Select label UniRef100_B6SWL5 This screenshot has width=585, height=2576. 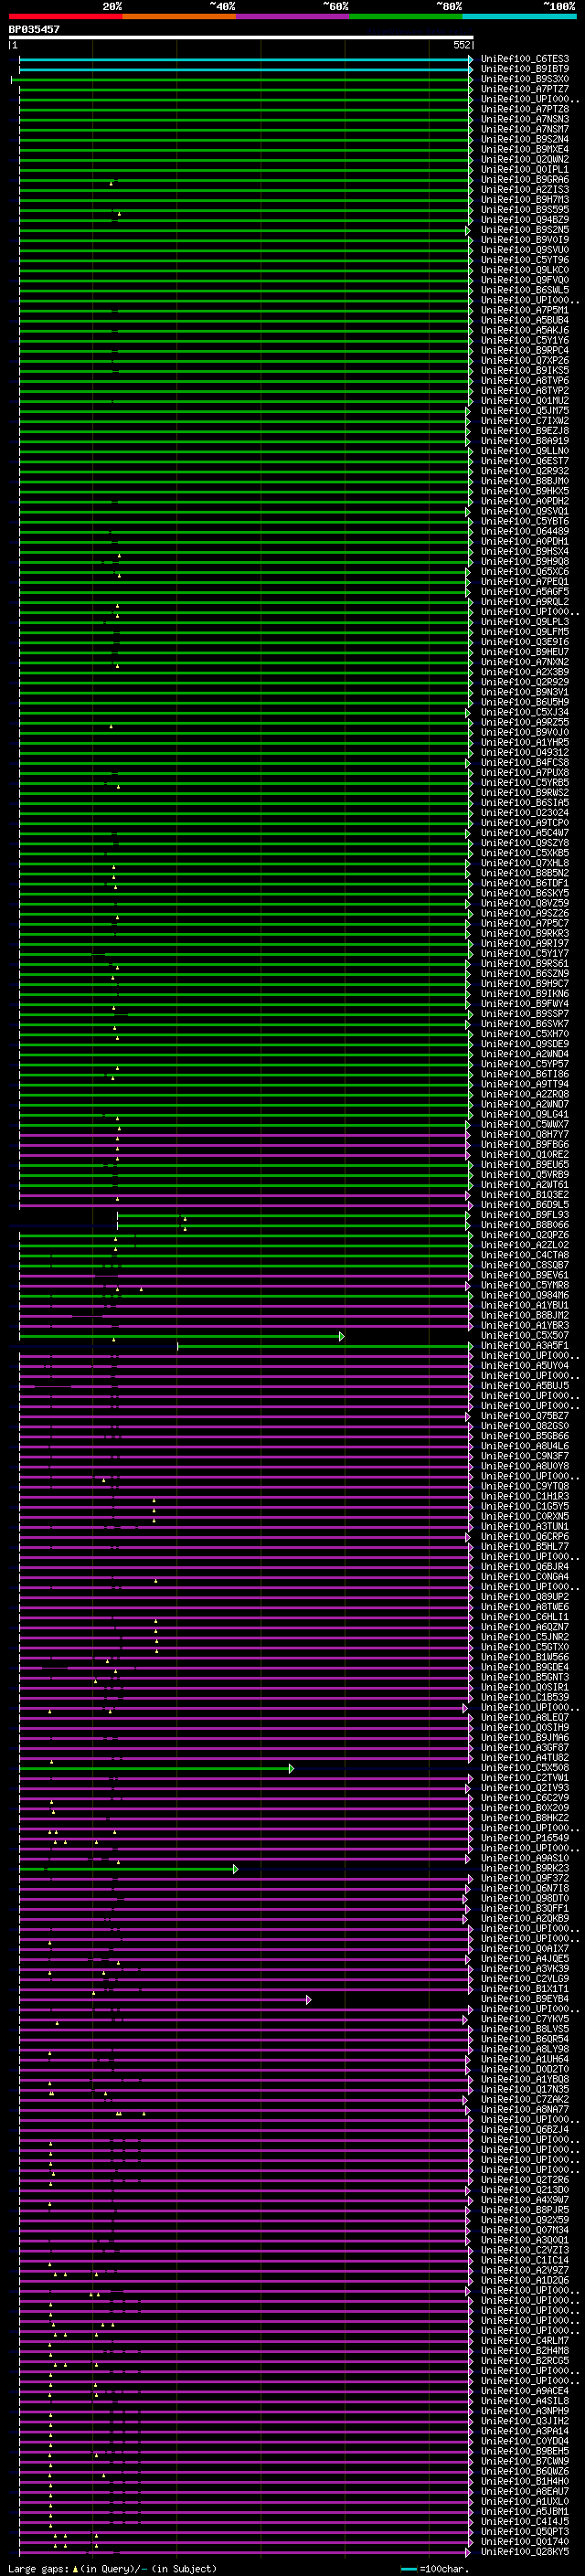coord(524,290)
